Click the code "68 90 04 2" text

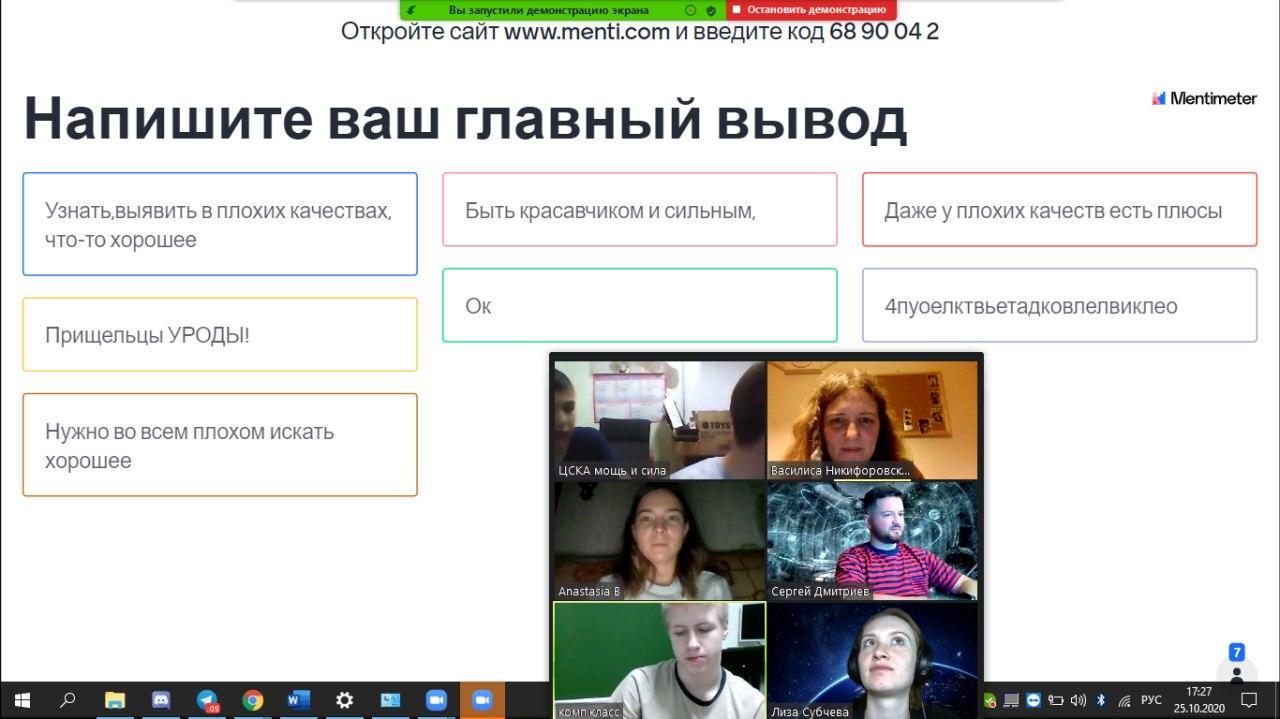884,31
